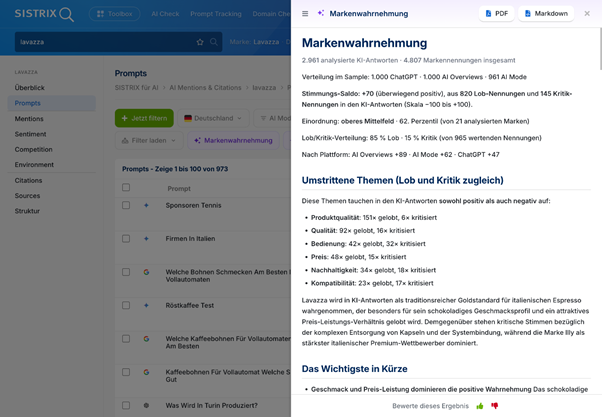Open the Filter laden dropdown
The height and width of the screenshot is (417, 602).
[149, 141]
